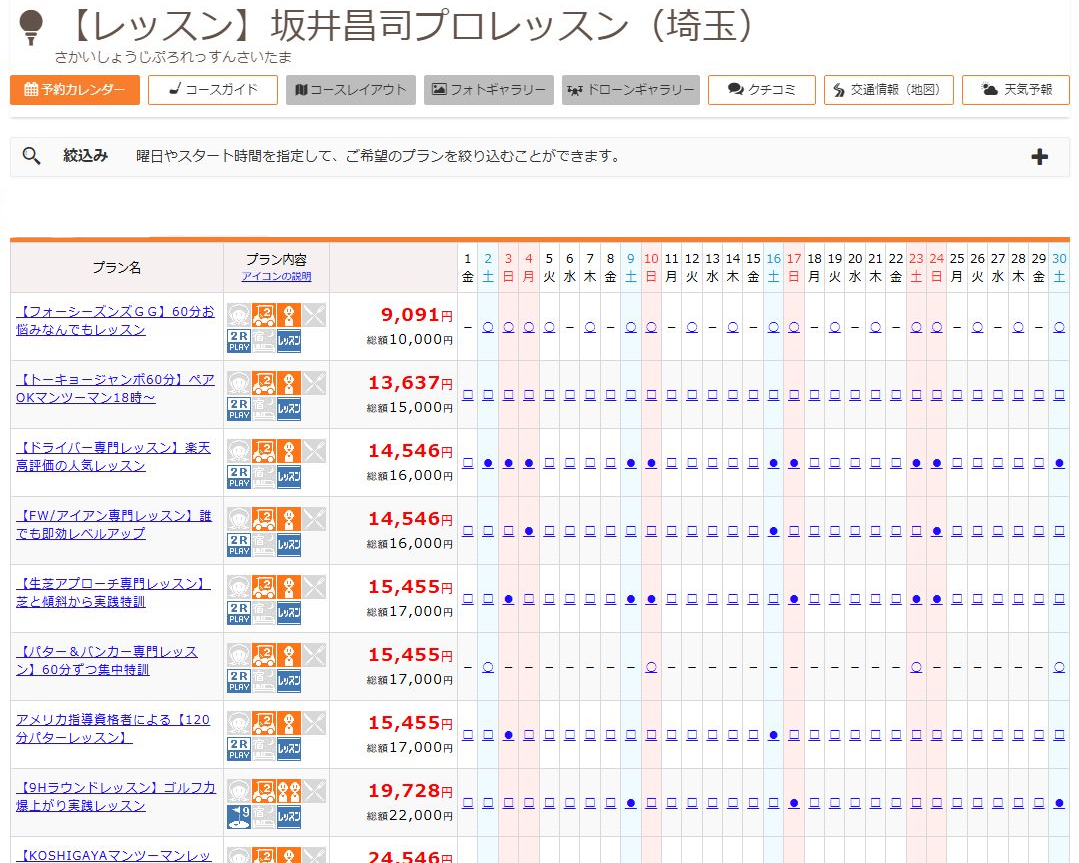Click the speech bubble icon on クチコミ

734,89
